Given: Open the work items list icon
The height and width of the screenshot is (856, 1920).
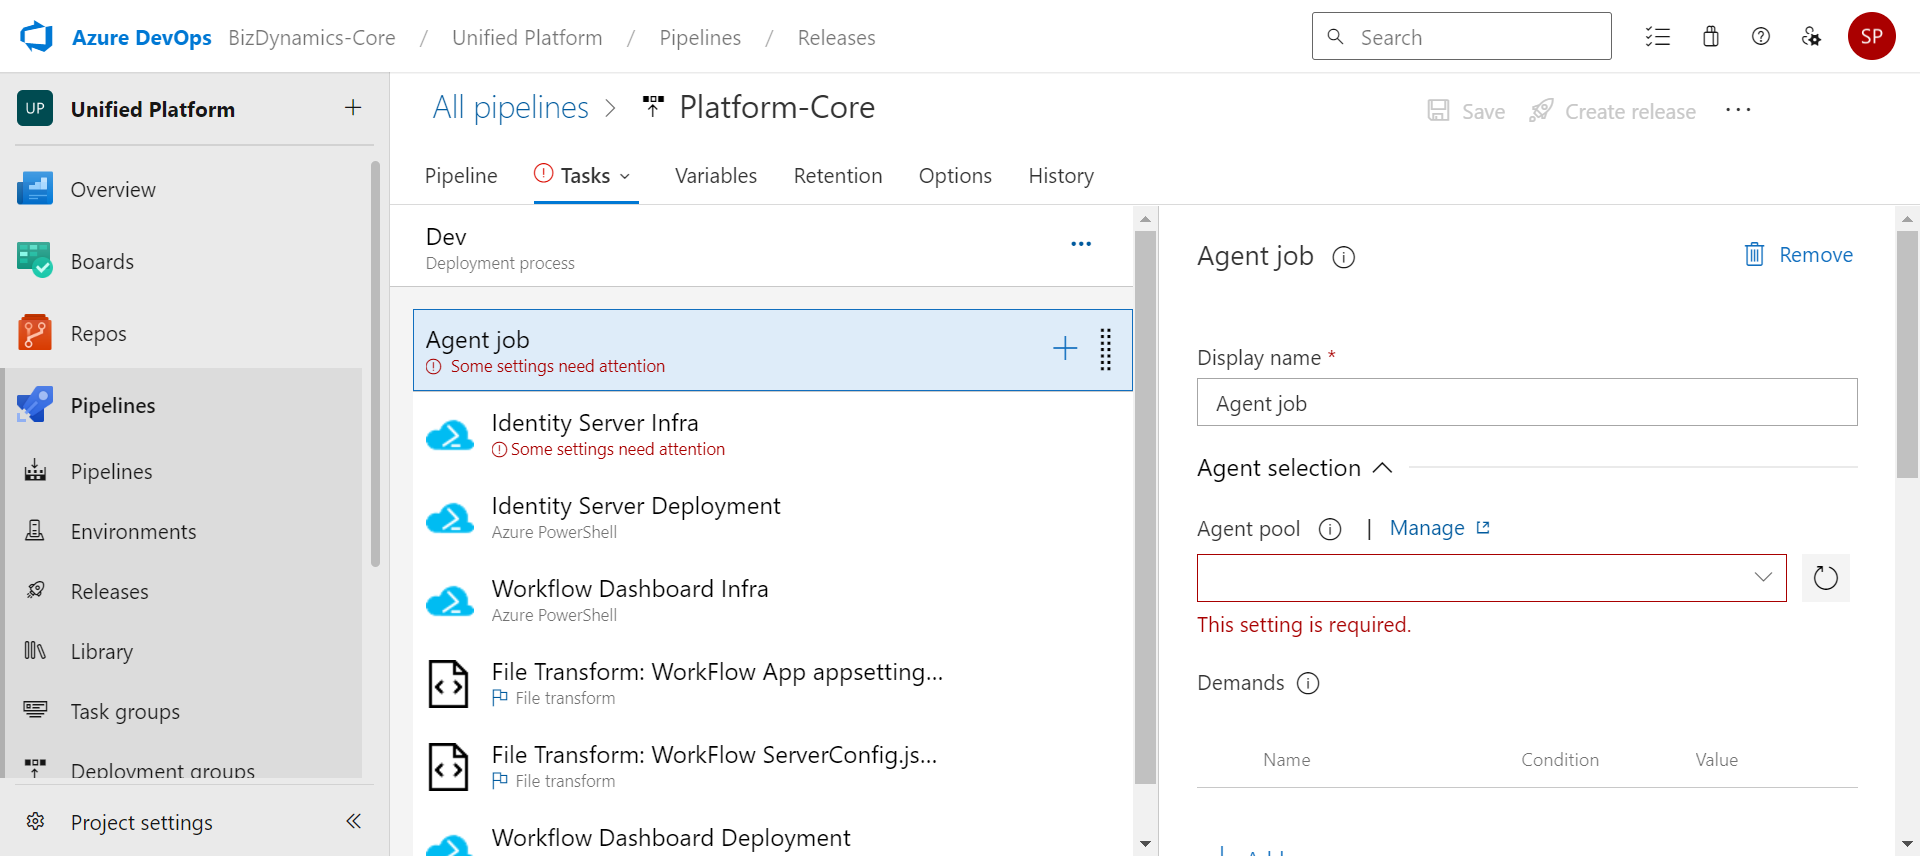Looking at the screenshot, I should pyautogui.click(x=1658, y=37).
